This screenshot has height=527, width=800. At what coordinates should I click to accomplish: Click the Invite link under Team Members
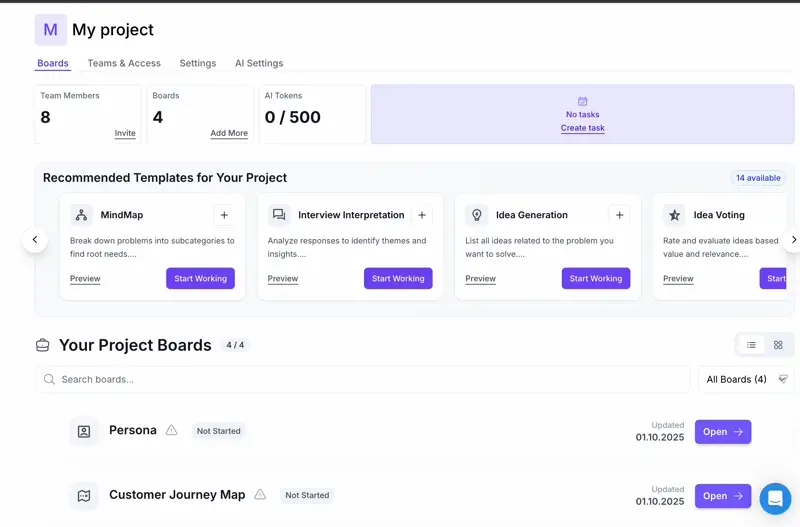125,133
